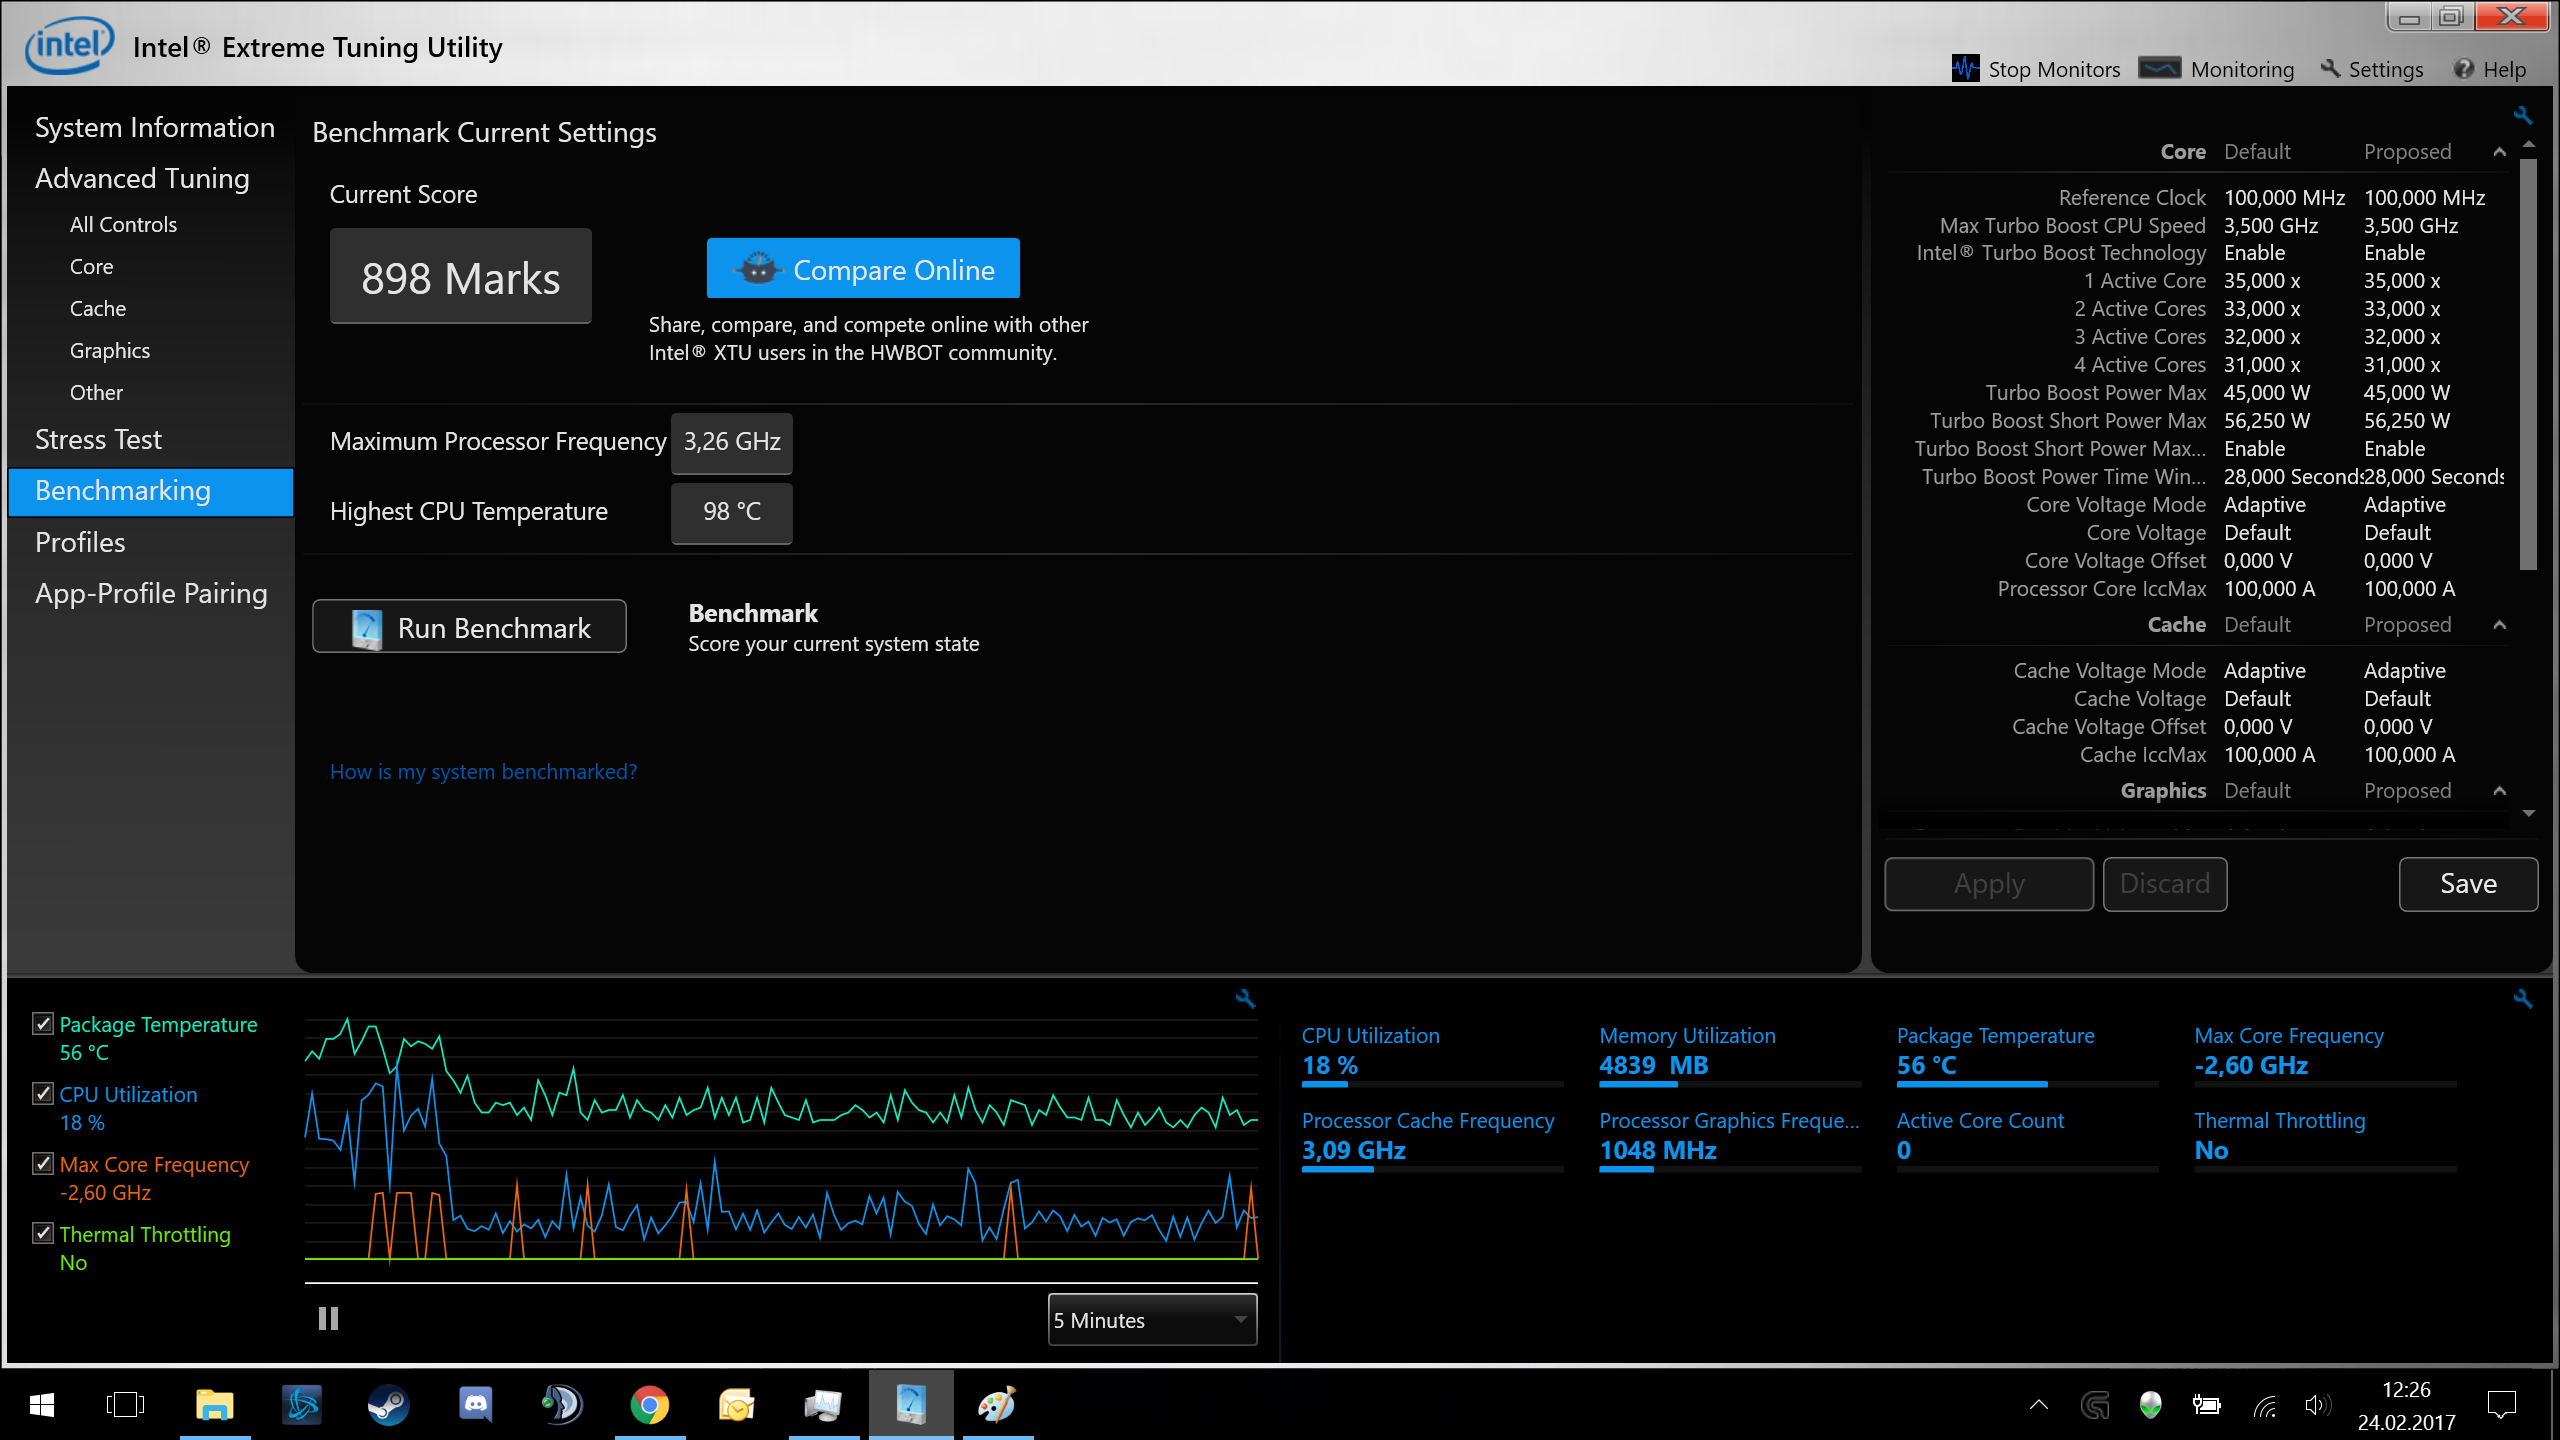Toggle the CPU Utilization checkbox
This screenshot has height=1440, width=2560.
pyautogui.click(x=43, y=1094)
